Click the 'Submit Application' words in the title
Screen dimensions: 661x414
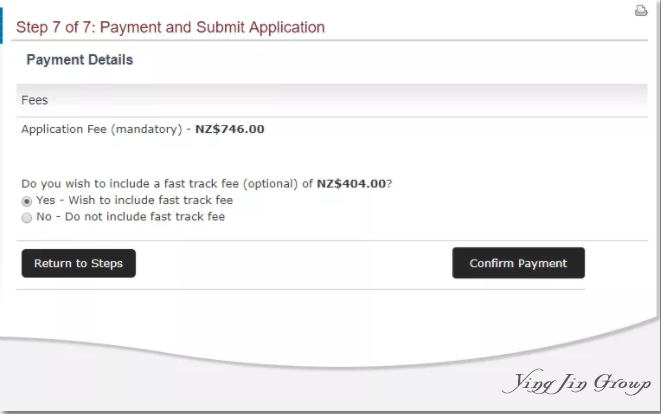261,27
